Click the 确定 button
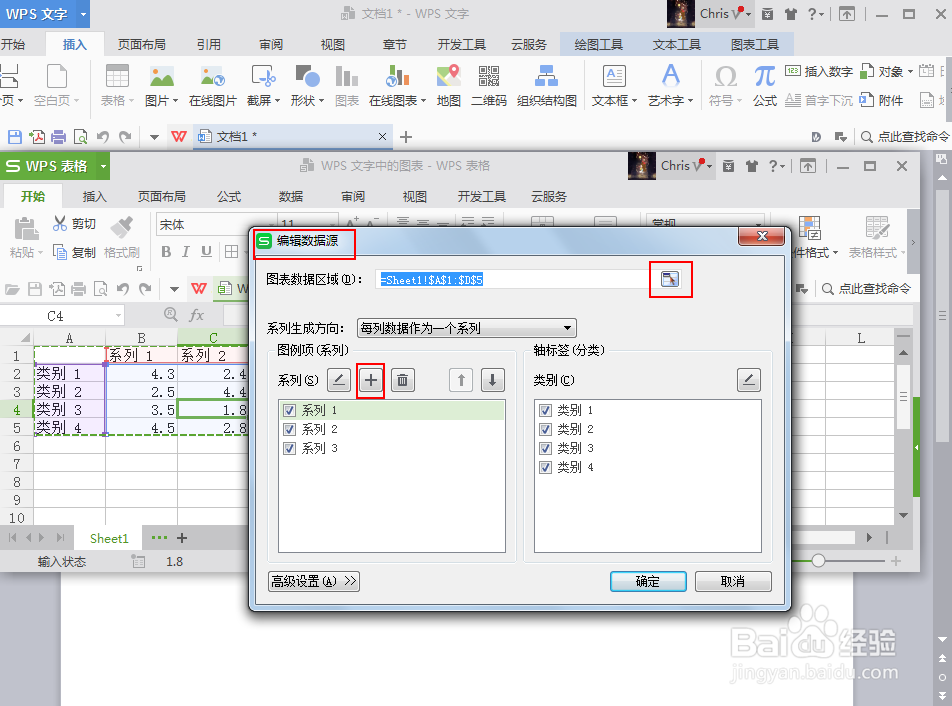The image size is (952, 706). point(648,581)
